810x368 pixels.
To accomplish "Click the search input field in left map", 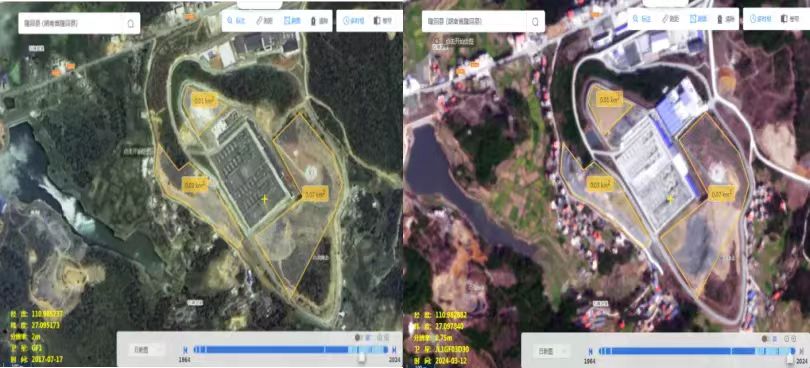I will click(x=72, y=23).
